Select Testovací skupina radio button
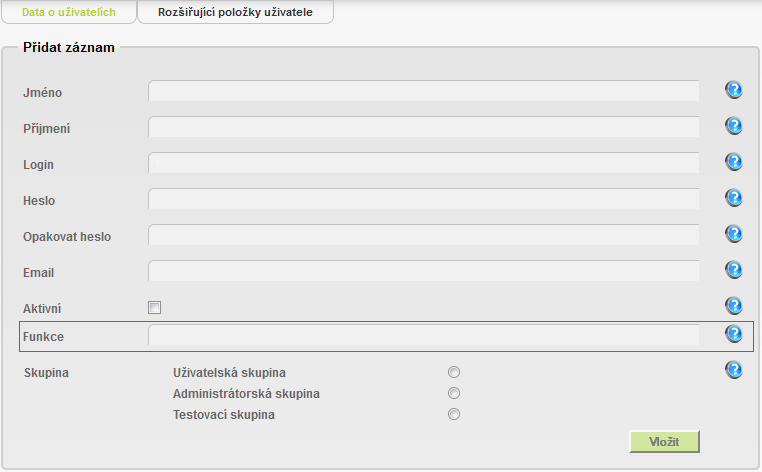Screen dimensions: 762x472 click(454, 414)
